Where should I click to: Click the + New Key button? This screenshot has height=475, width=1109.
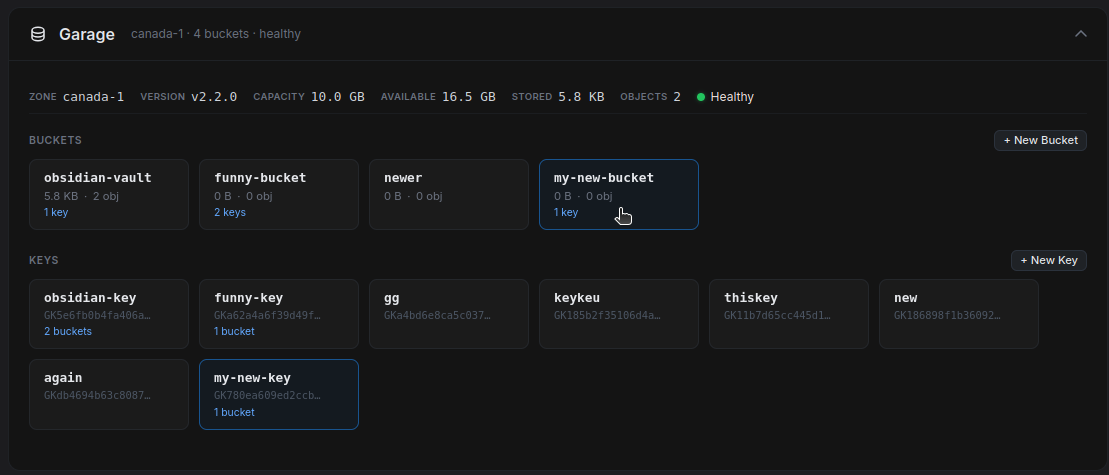tap(1049, 260)
